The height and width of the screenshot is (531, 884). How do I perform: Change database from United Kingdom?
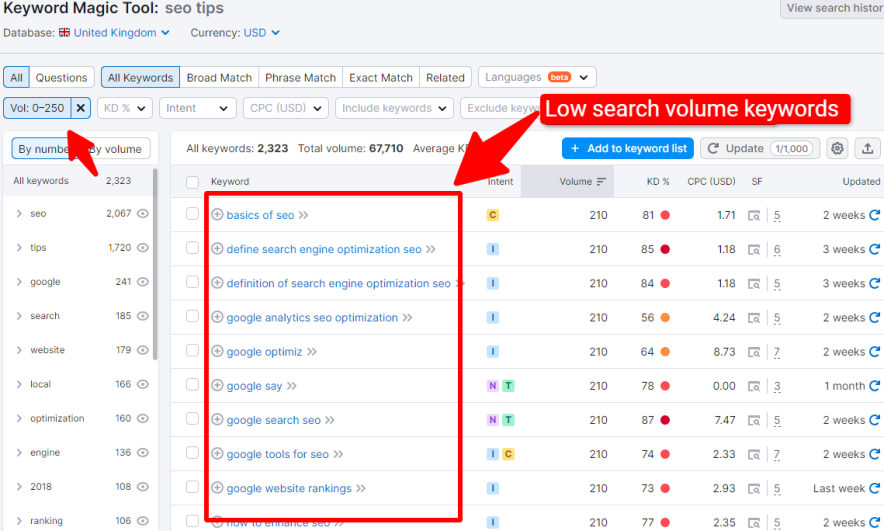121,33
